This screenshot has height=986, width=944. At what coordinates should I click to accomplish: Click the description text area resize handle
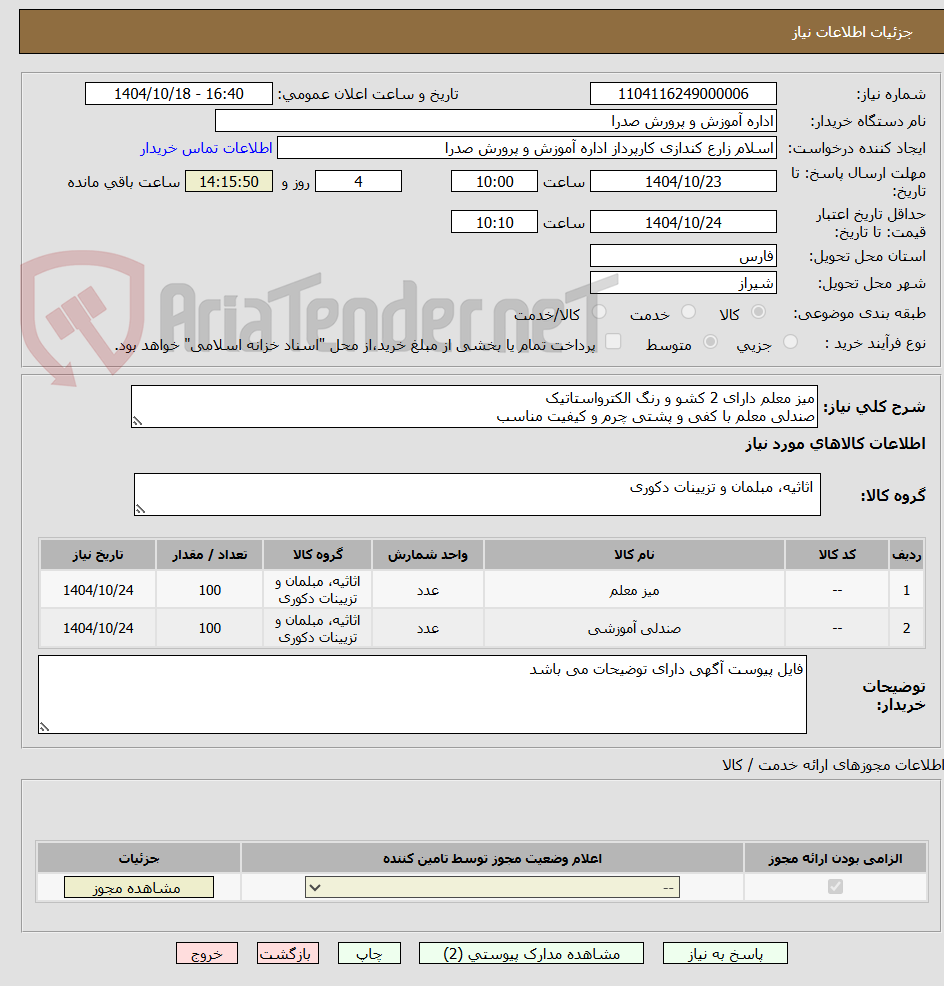137,421
